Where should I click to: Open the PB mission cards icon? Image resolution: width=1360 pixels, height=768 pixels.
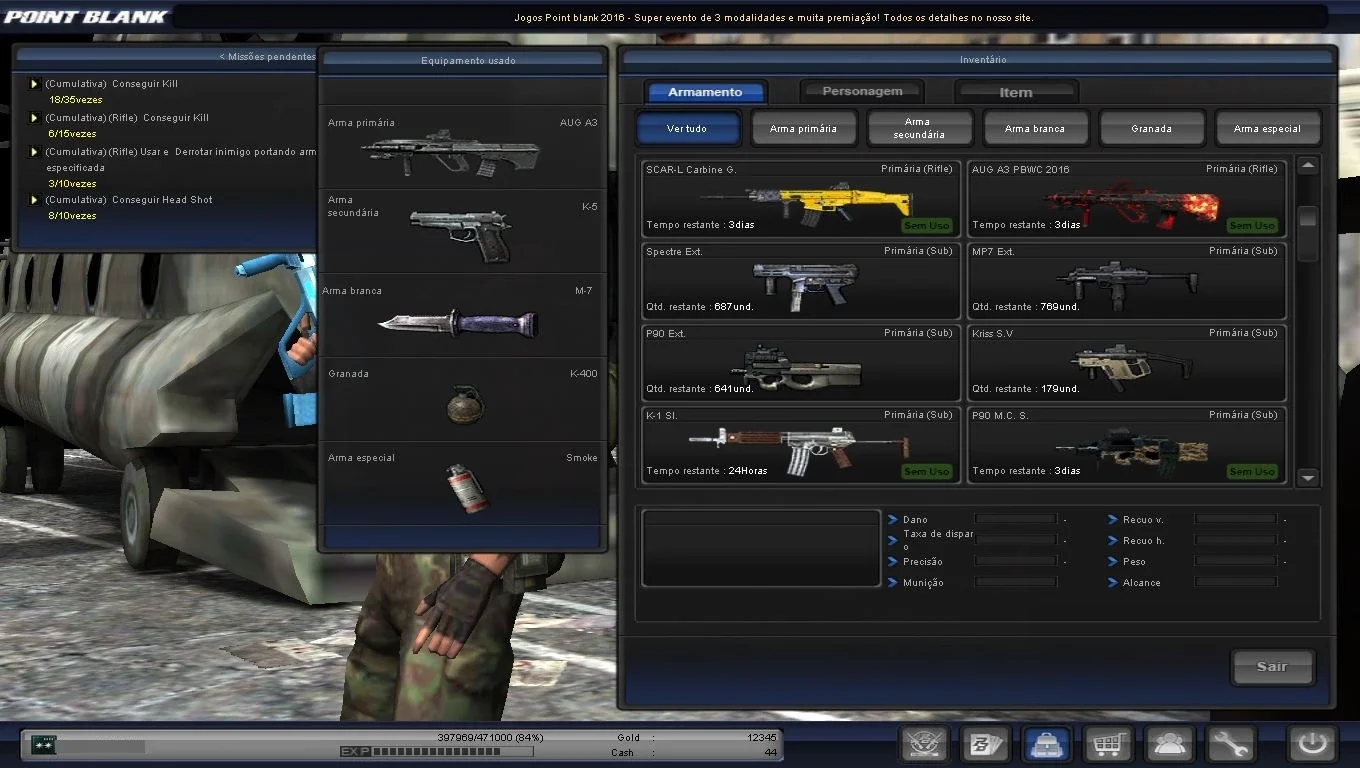pyautogui.click(x=985, y=744)
